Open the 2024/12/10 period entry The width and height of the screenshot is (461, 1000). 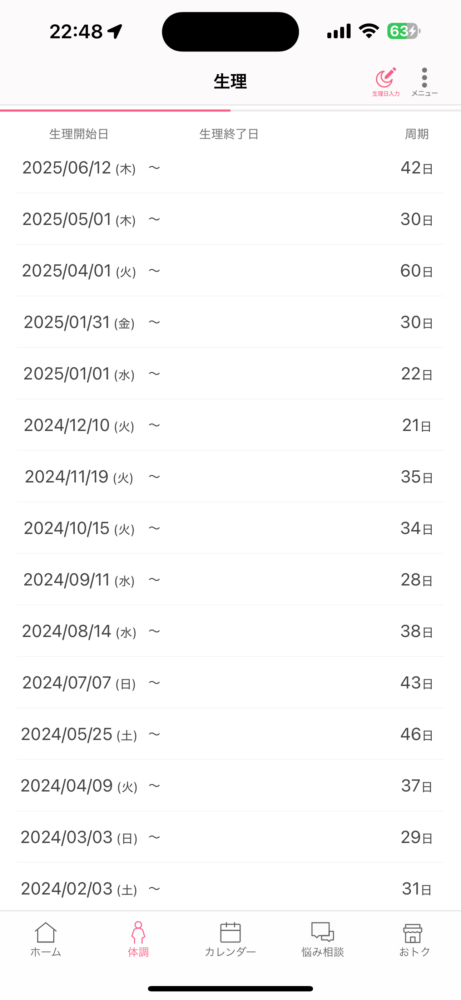click(230, 425)
